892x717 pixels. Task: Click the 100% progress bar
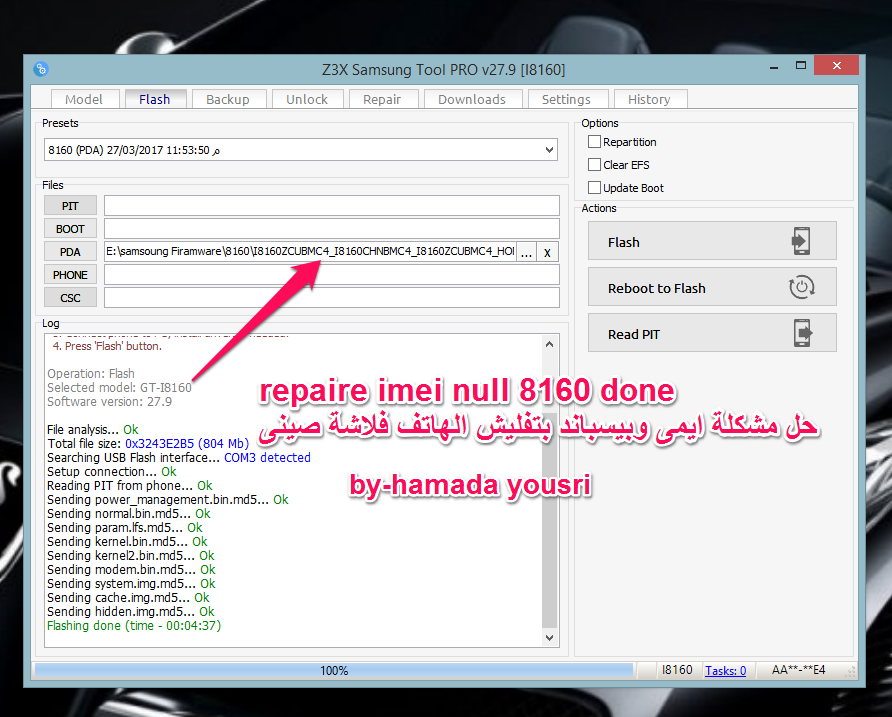pyautogui.click(x=334, y=670)
